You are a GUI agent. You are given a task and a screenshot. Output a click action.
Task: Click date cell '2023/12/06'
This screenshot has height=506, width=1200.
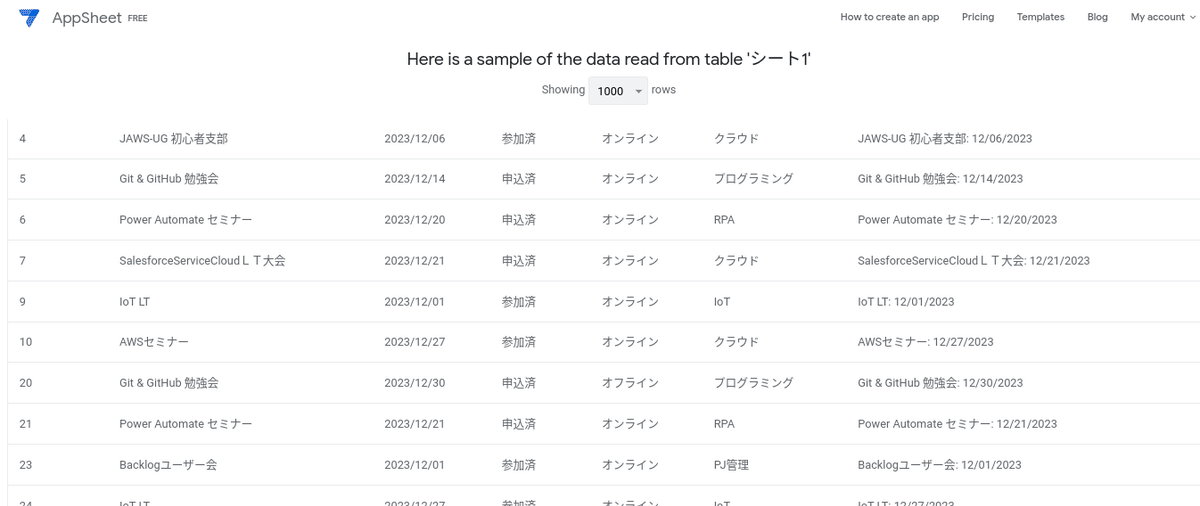pos(414,139)
